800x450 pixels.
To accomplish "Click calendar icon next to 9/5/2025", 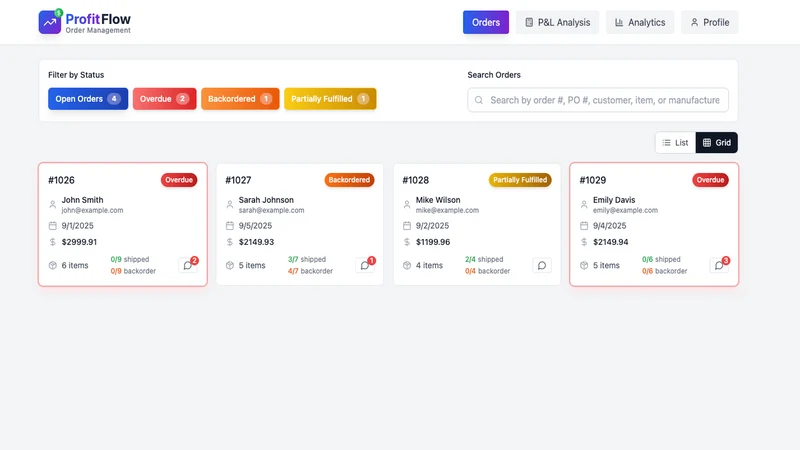I will 230,226.
